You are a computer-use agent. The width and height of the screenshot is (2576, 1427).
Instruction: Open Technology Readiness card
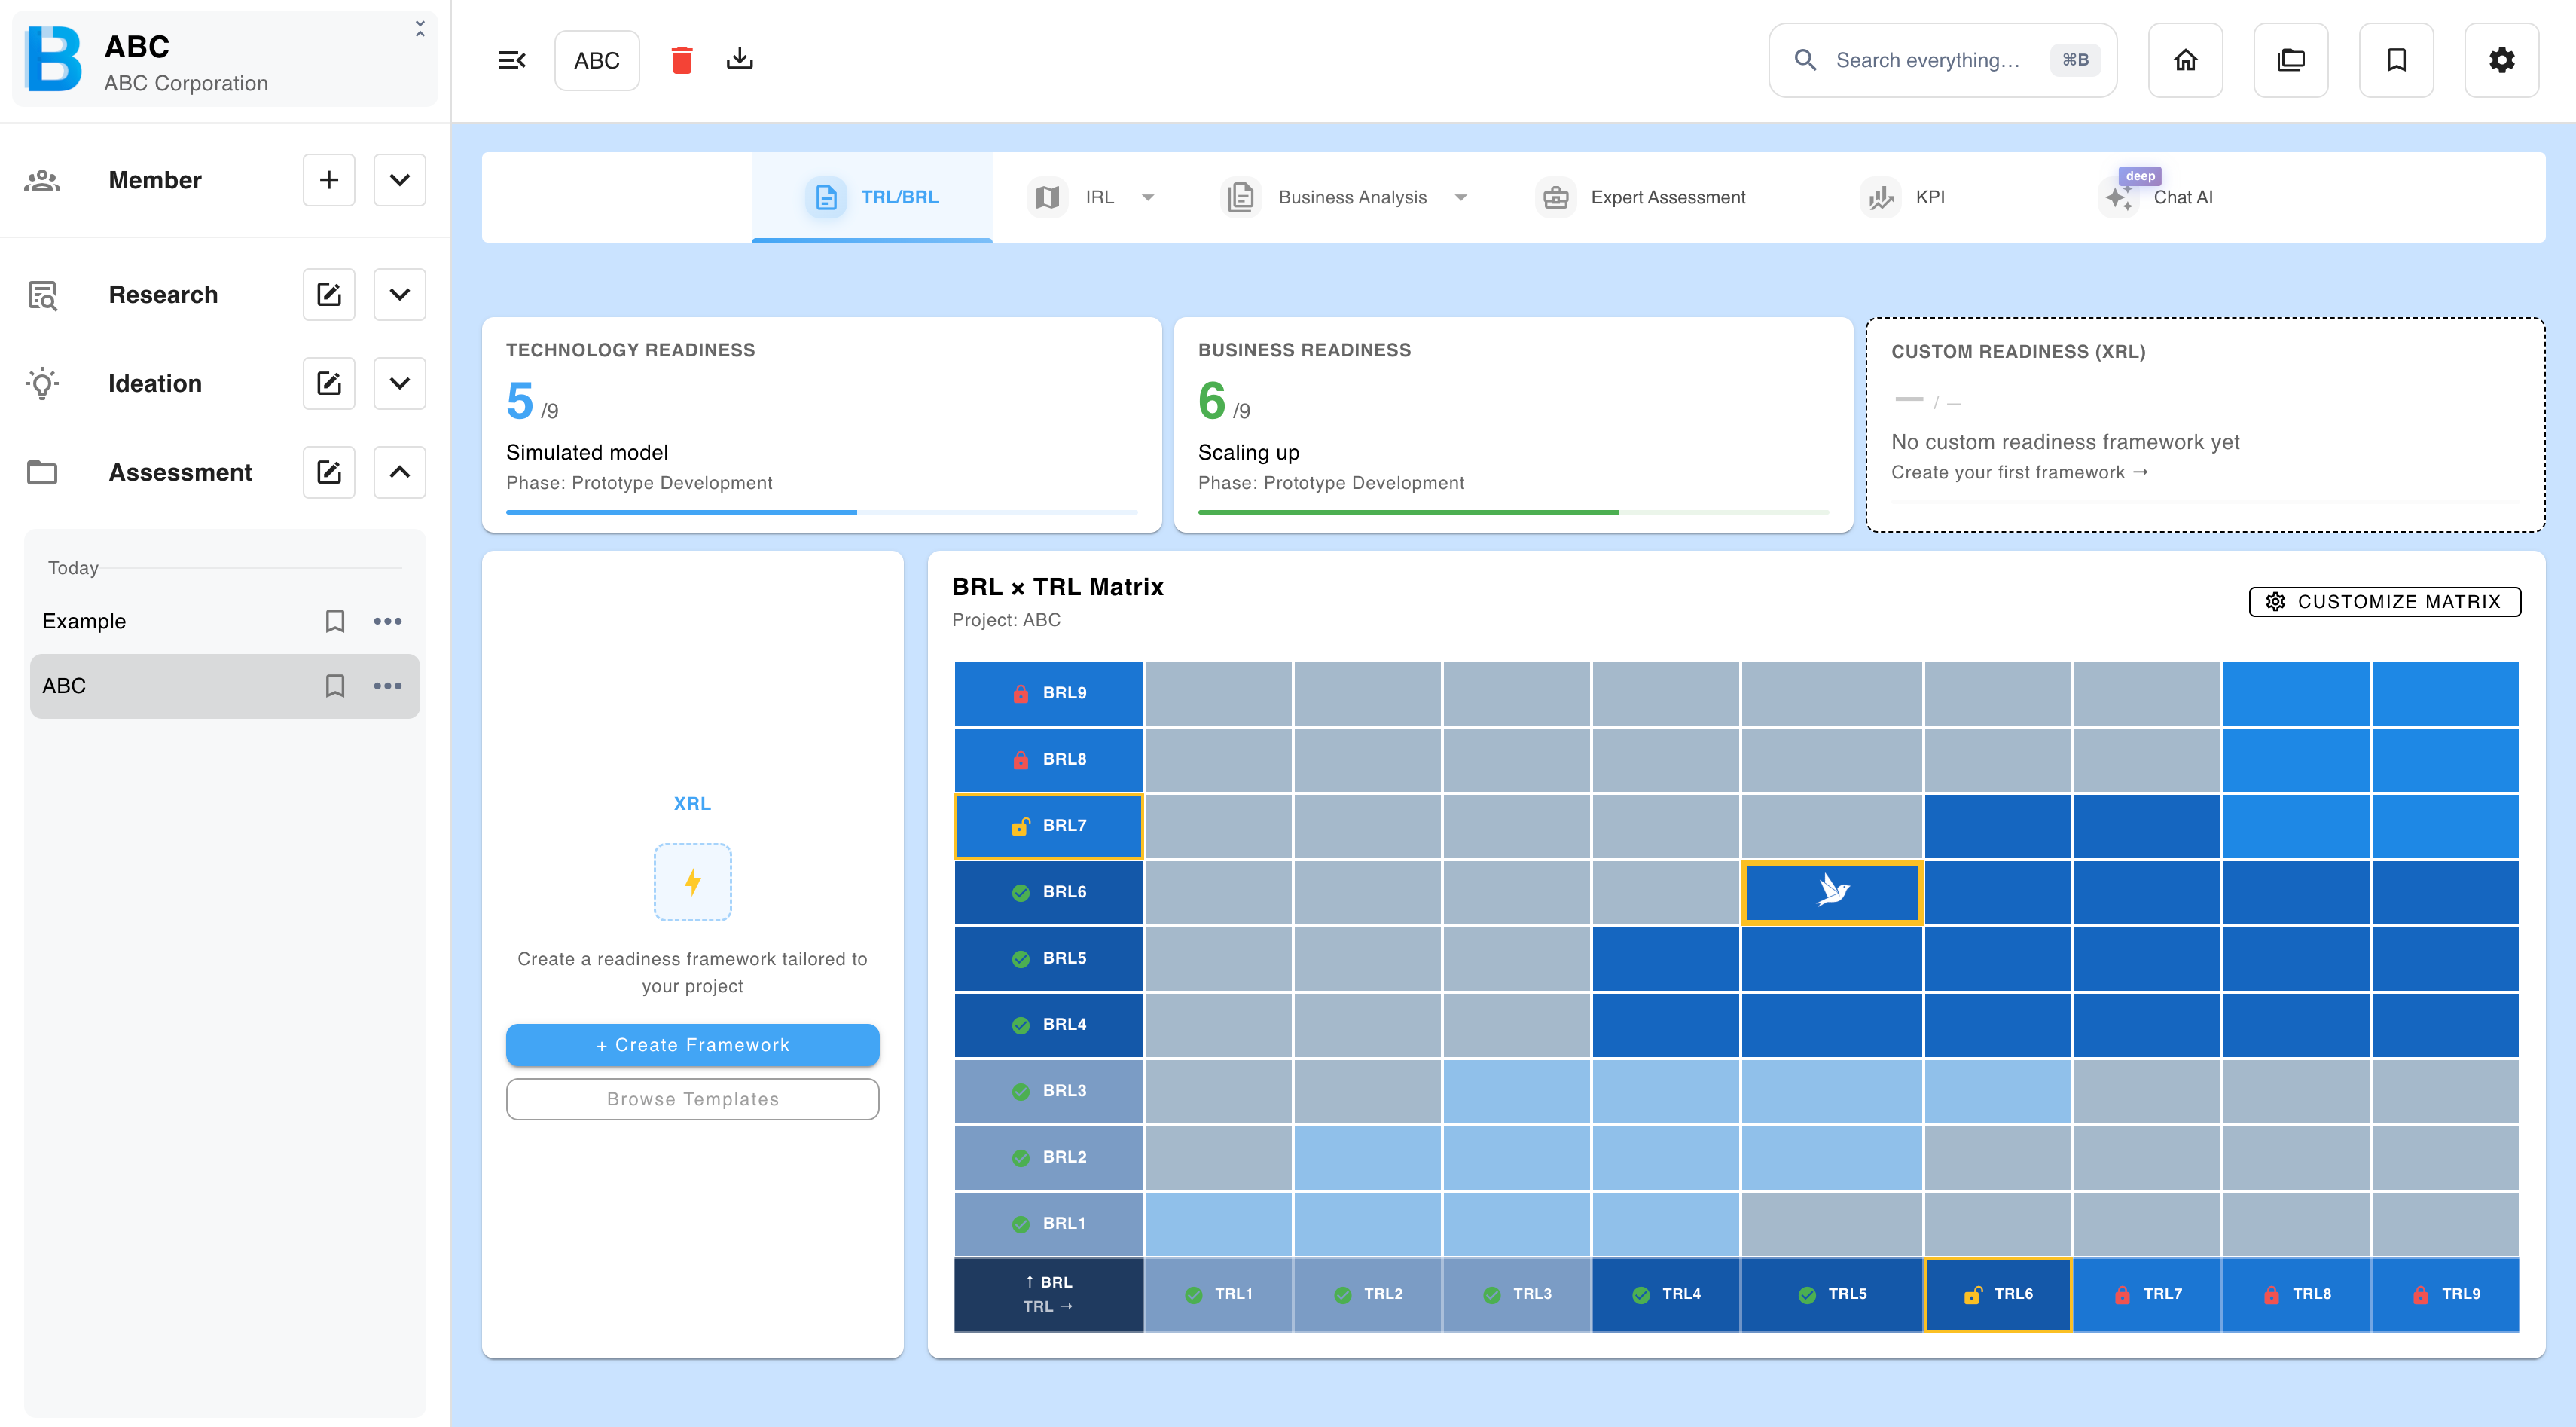click(822, 425)
